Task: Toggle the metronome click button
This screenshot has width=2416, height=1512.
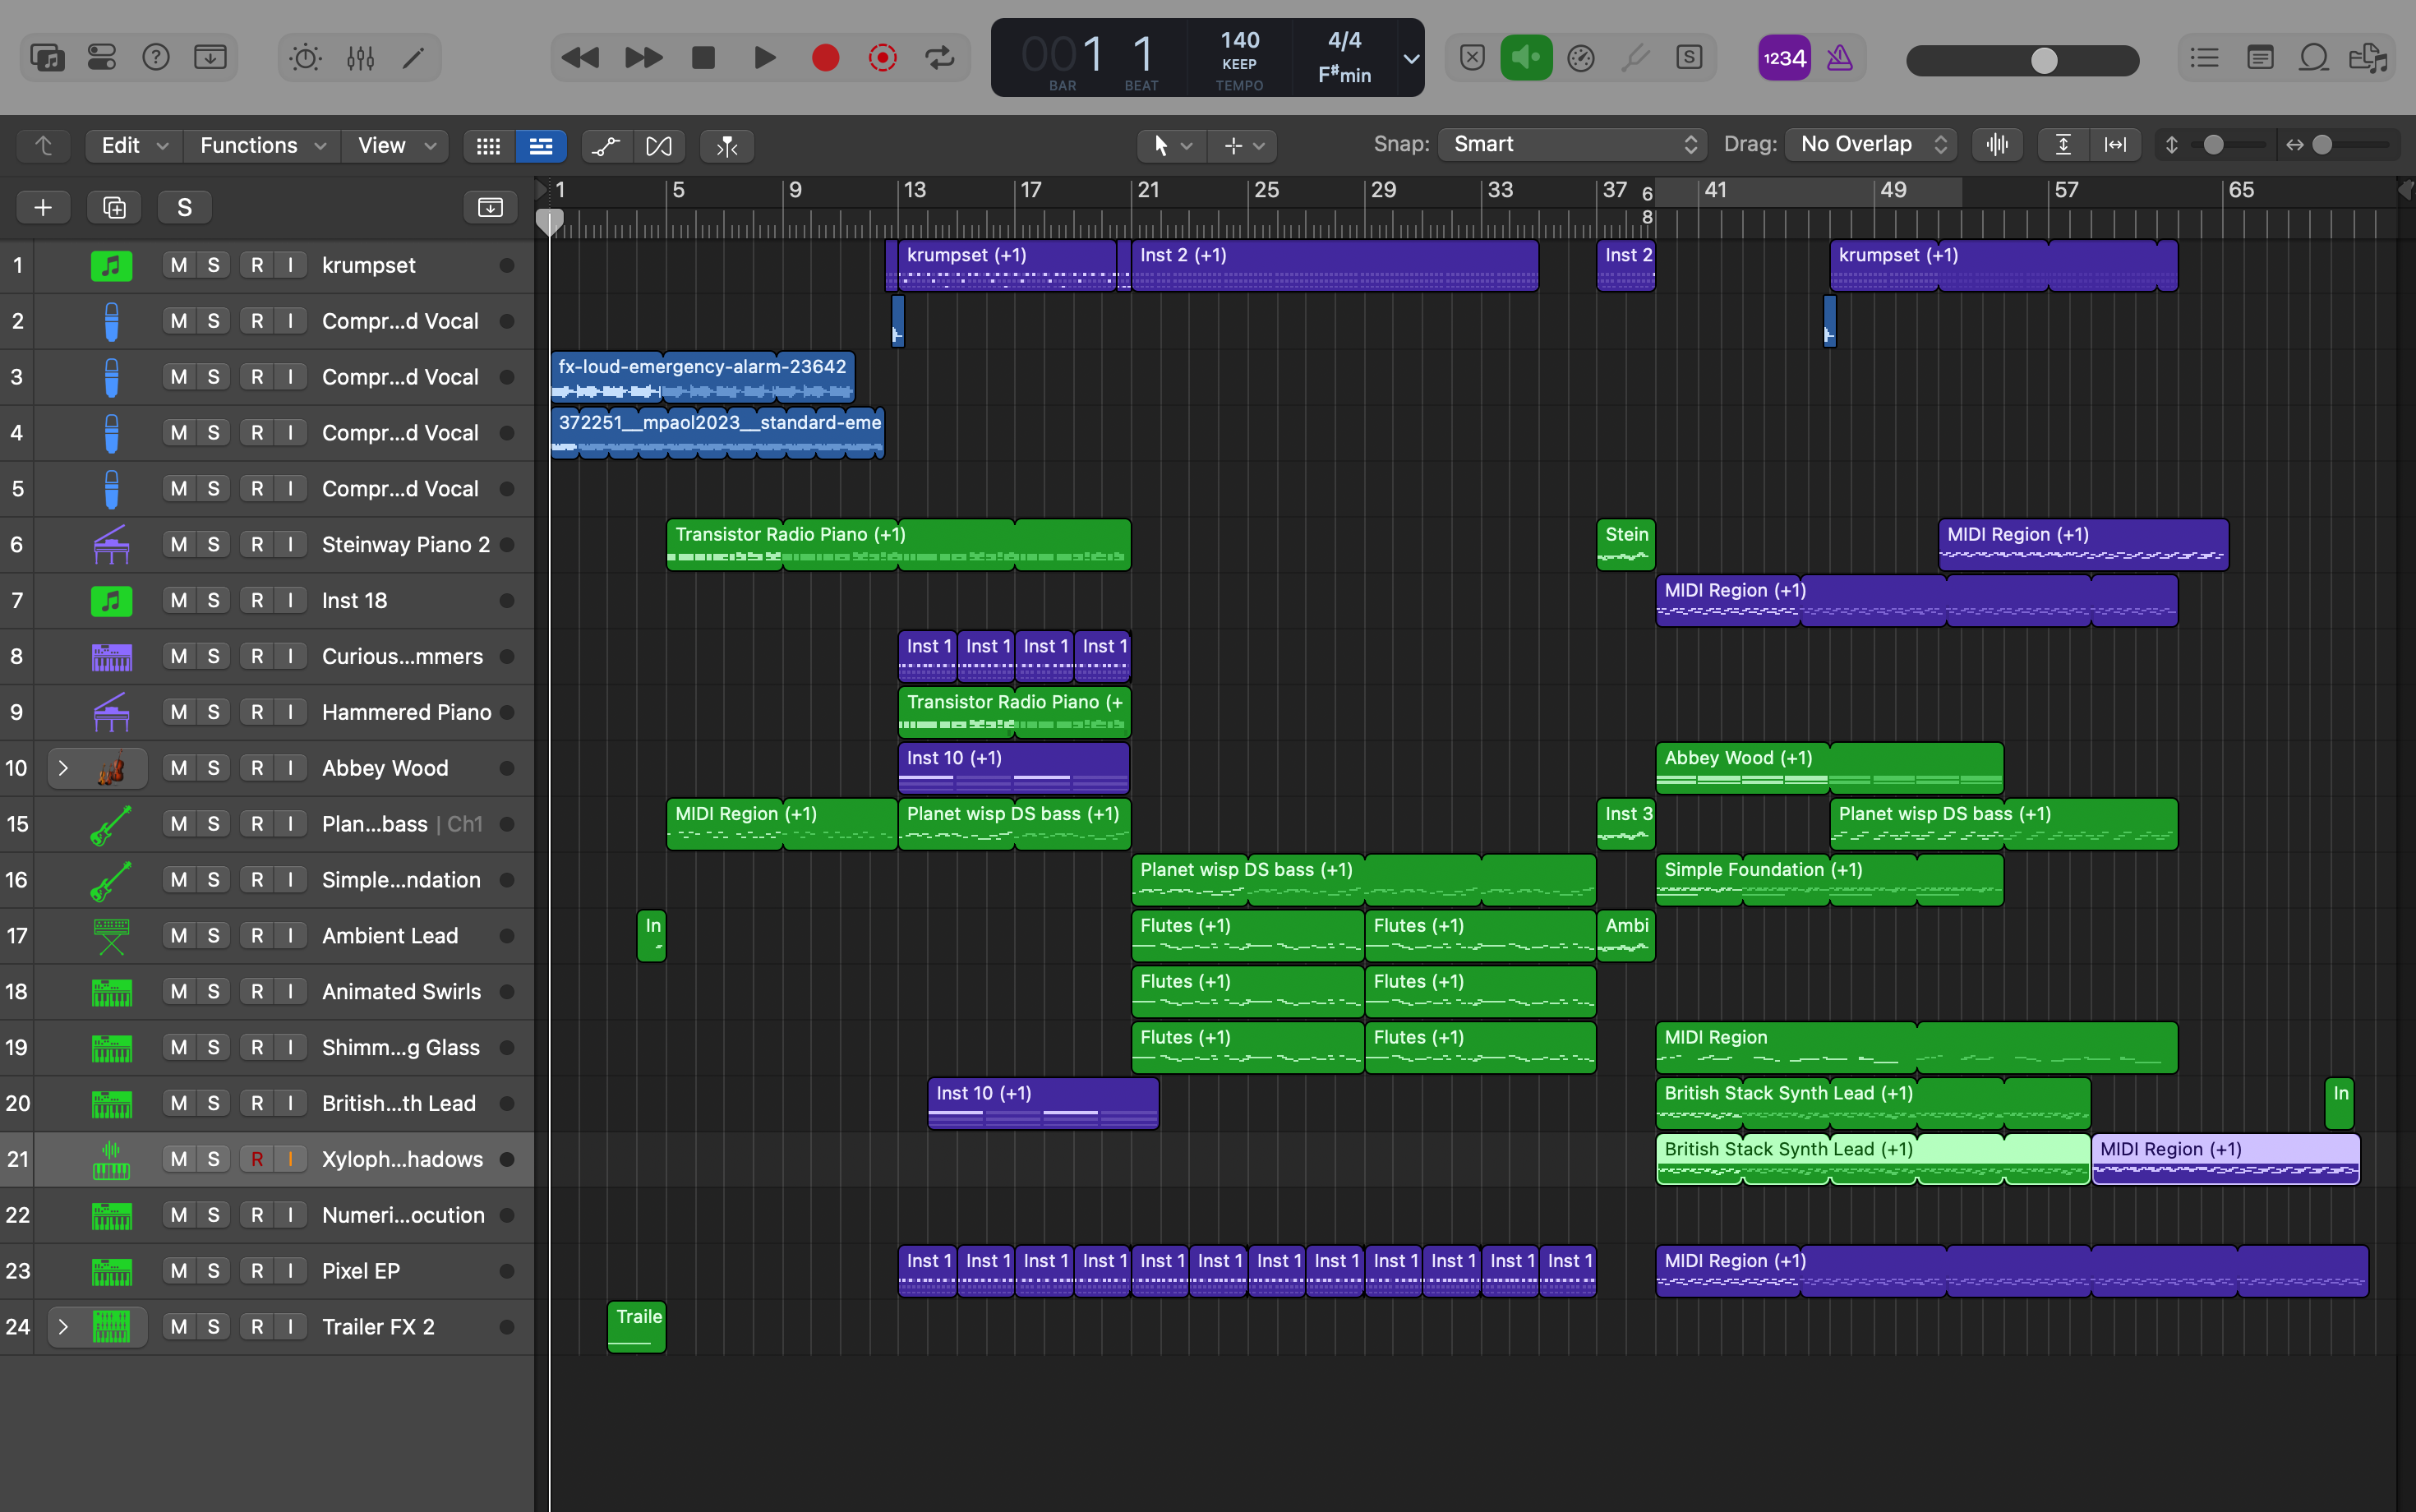Action: coord(1839,58)
